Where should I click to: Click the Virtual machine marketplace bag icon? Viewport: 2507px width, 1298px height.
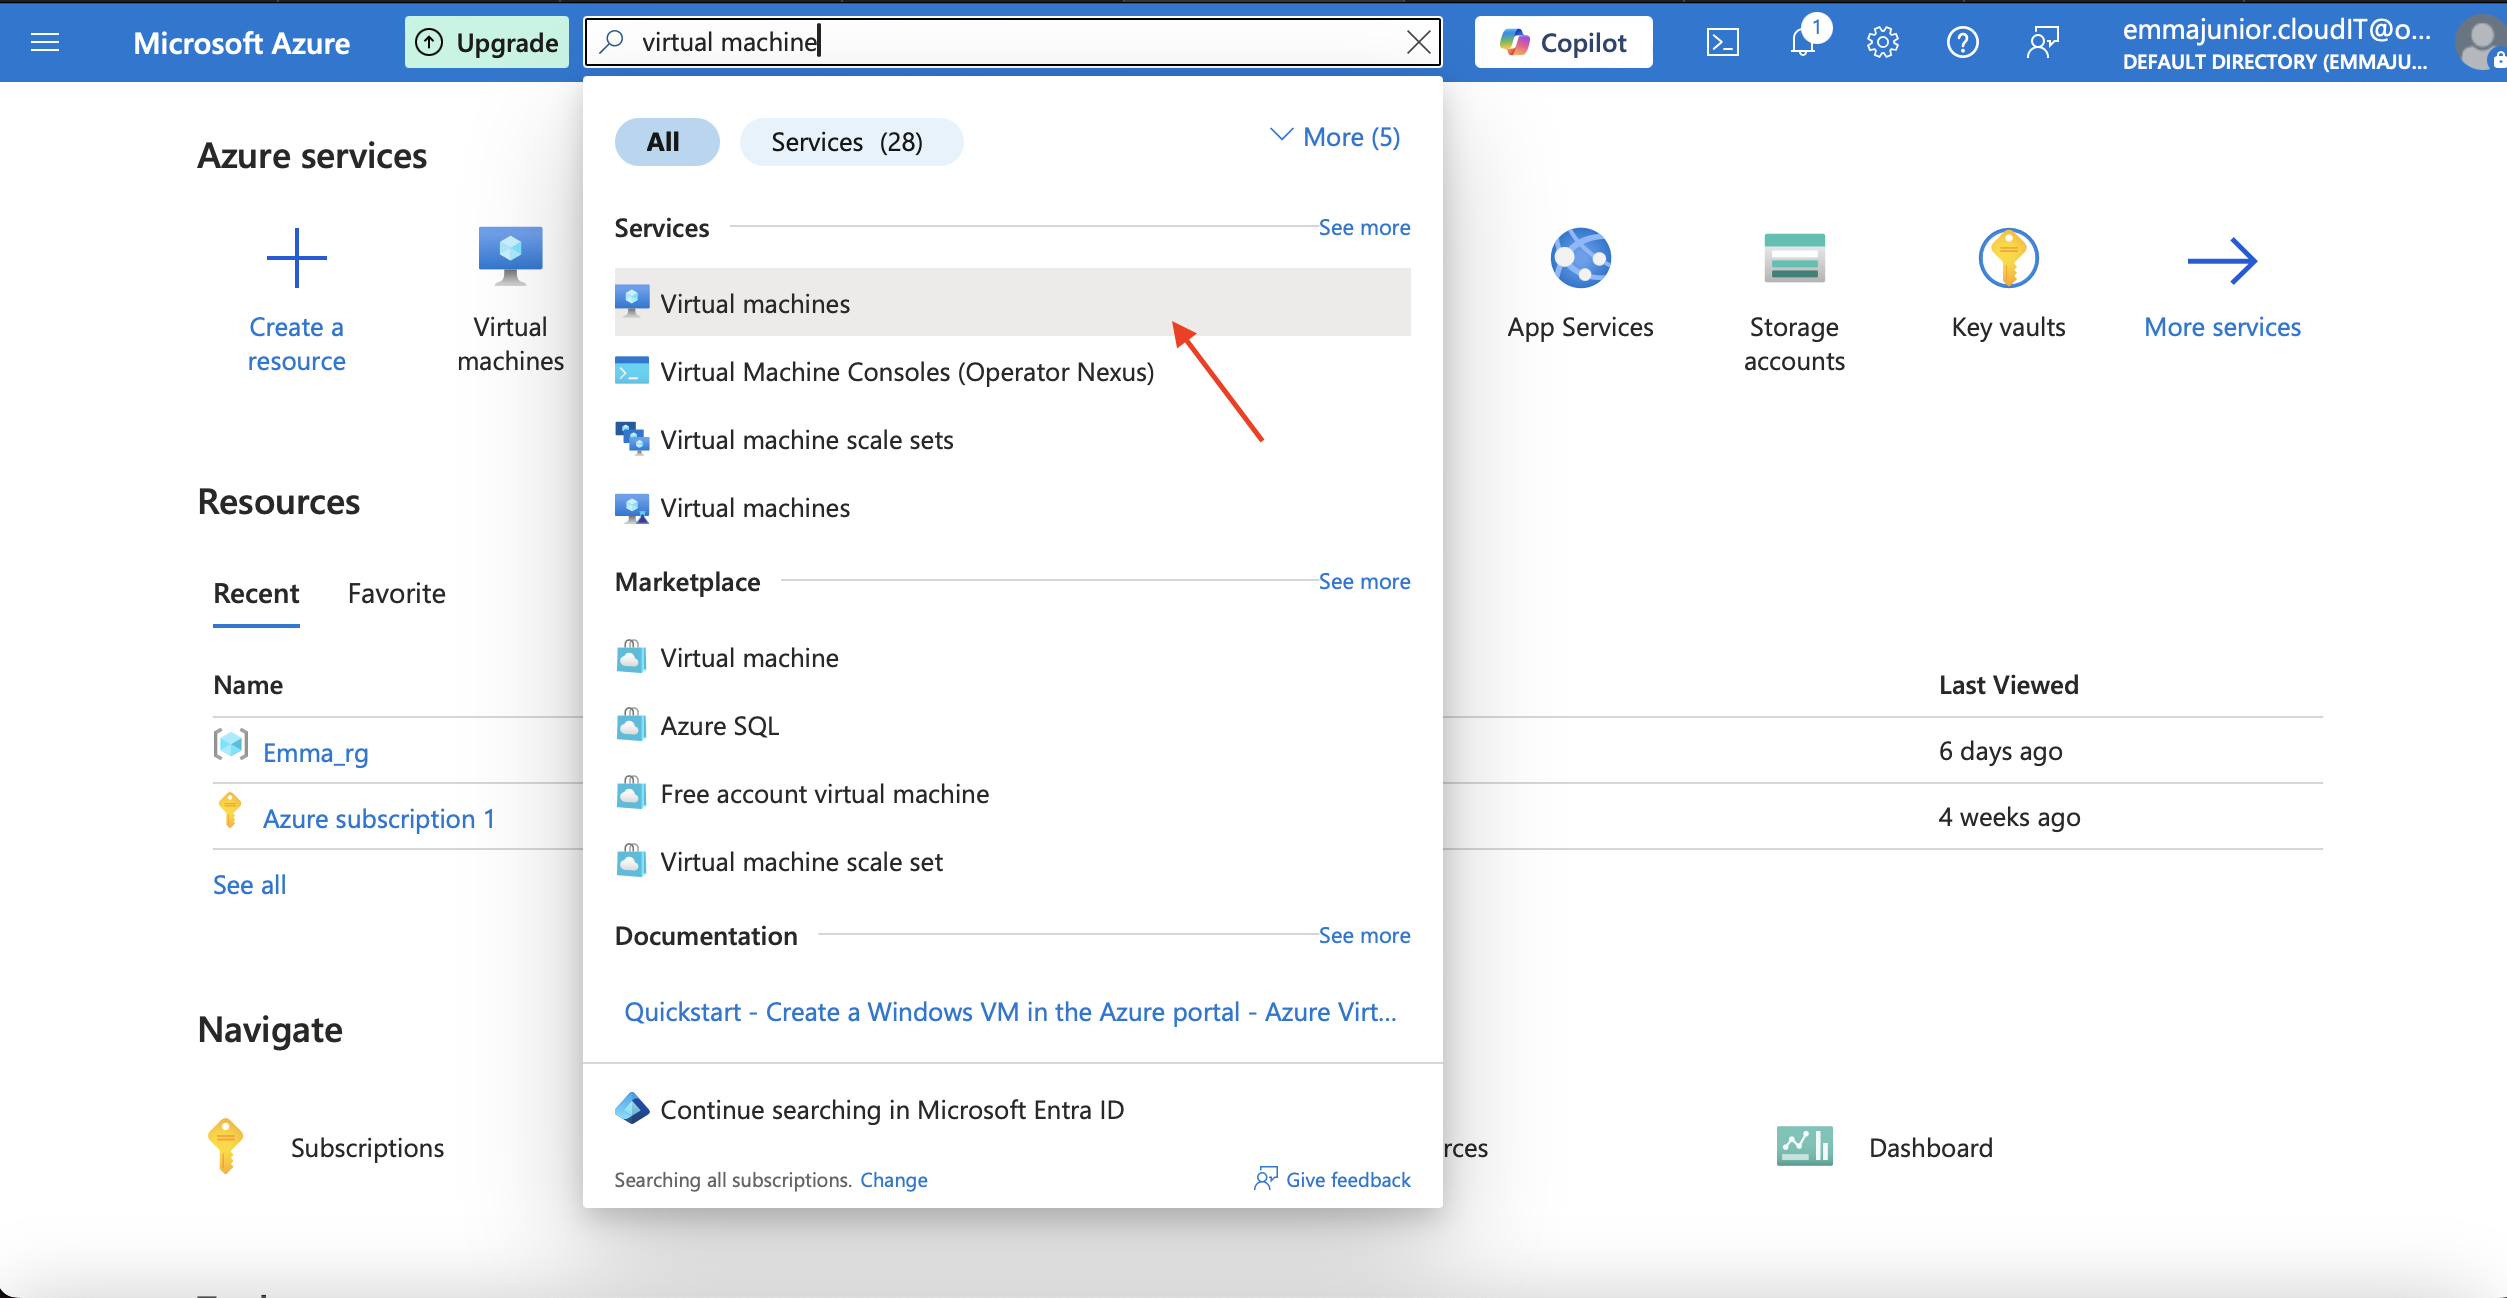coord(631,656)
